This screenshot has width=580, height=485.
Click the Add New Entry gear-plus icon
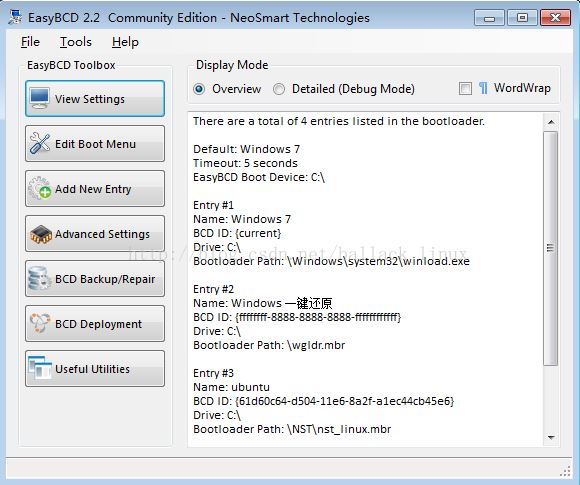point(40,188)
